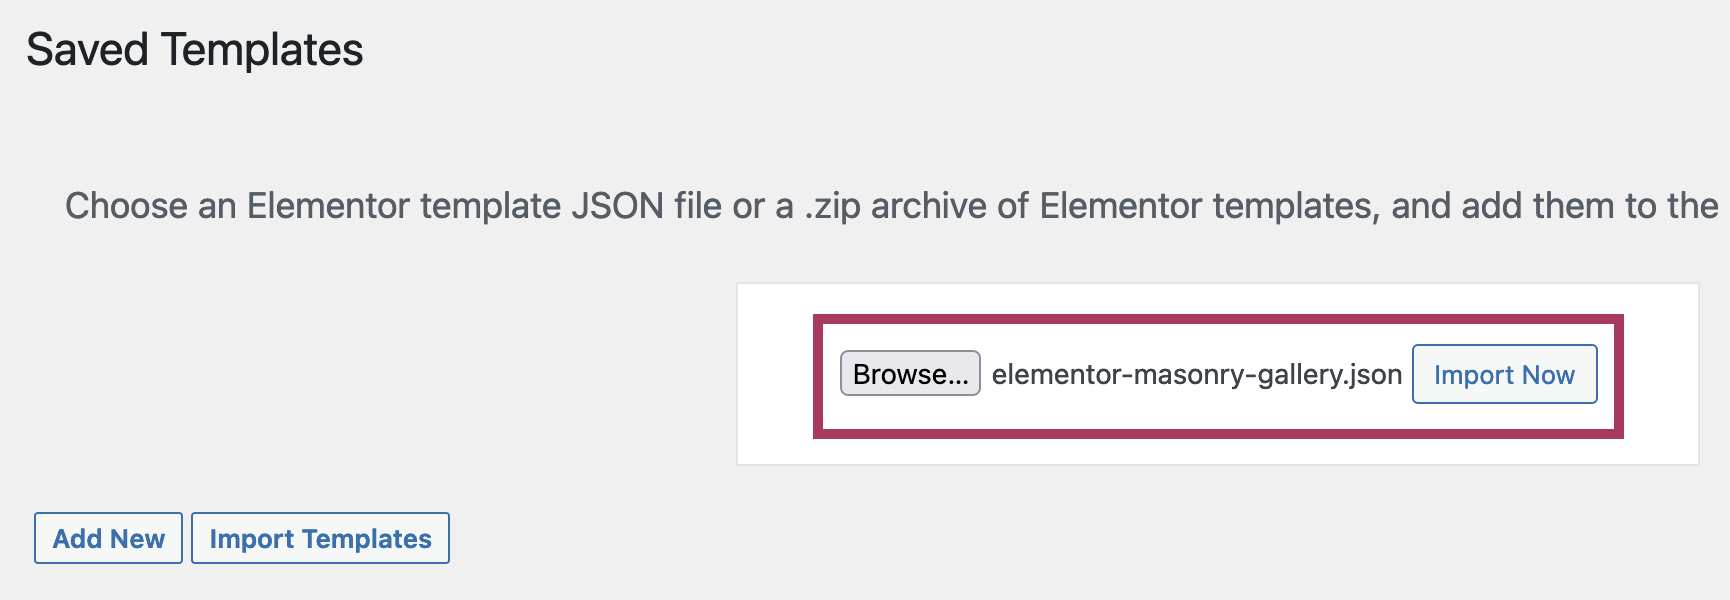The height and width of the screenshot is (600, 1730).
Task: Click the Browse... file chooser button
Action: 910,374
